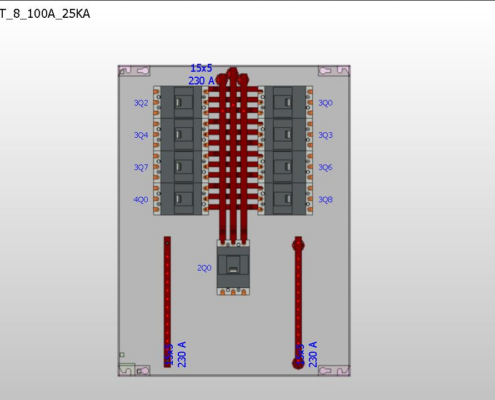Click the 230 A label of right busbar
Screen dimensions: 495x400
(313, 354)
